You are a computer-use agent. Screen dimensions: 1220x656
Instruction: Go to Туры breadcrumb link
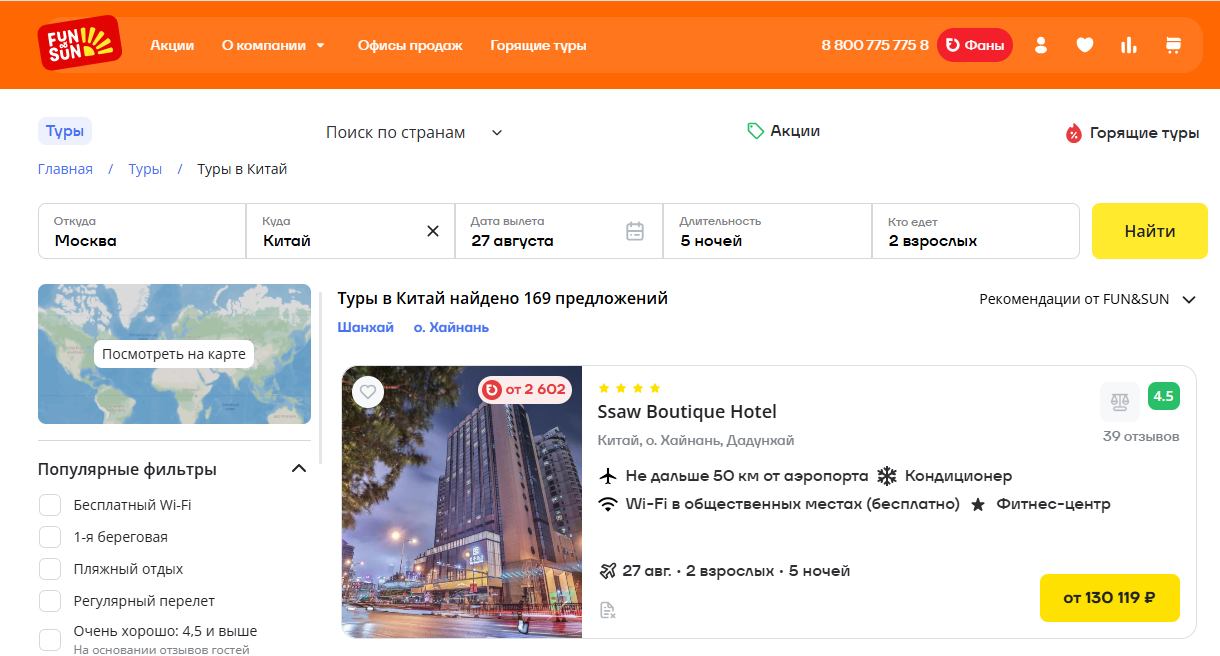[x=145, y=169]
